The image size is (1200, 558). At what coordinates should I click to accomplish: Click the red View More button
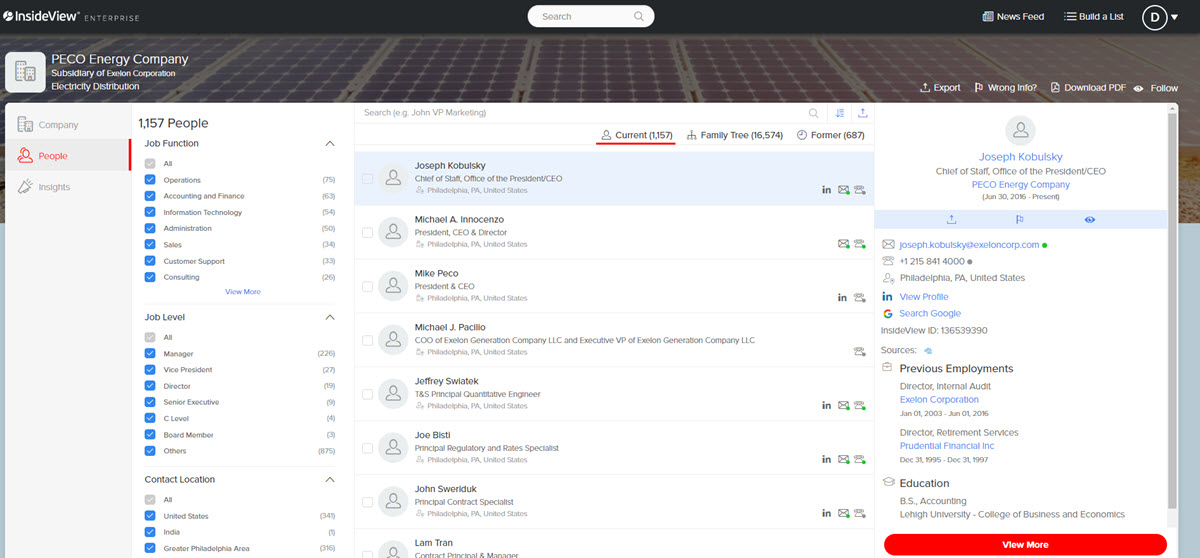click(x=1025, y=545)
